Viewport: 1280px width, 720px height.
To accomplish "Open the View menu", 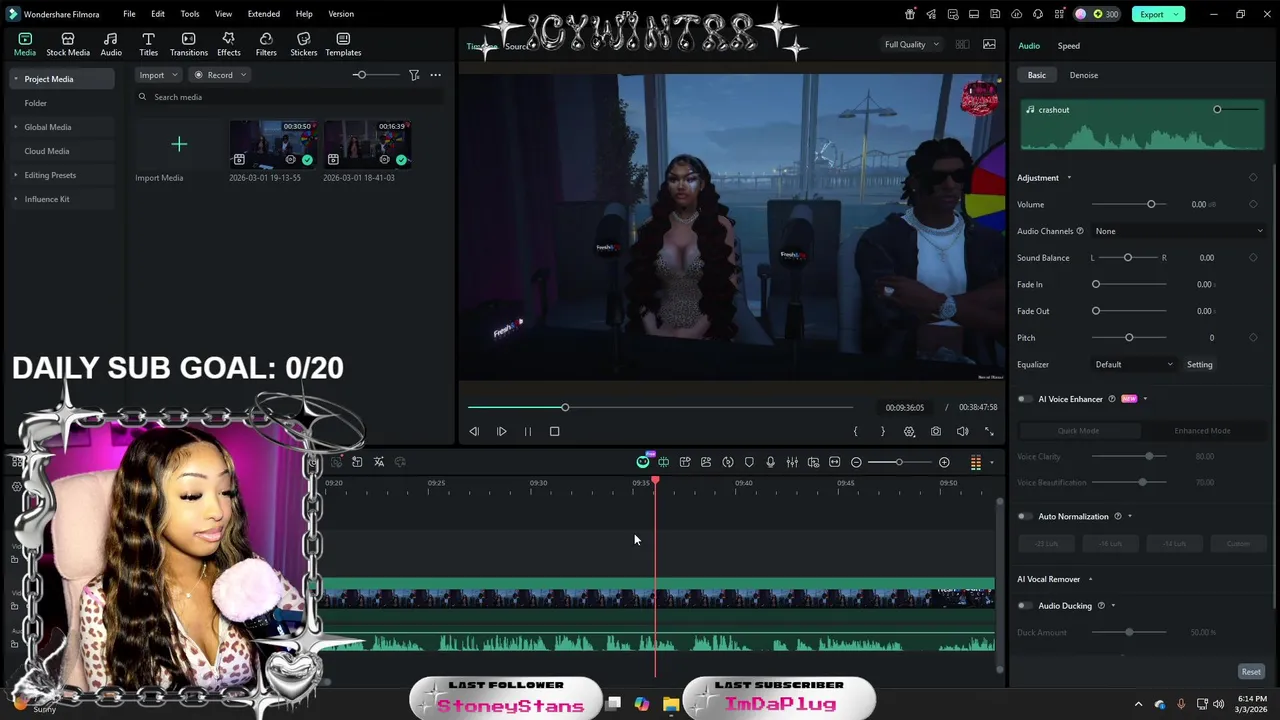I will point(223,14).
